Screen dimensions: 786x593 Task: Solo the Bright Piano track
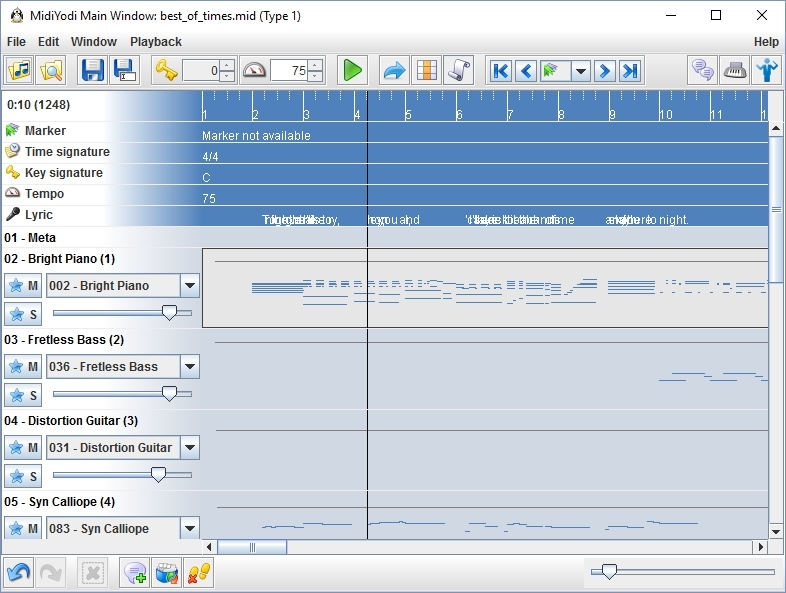(23, 315)
